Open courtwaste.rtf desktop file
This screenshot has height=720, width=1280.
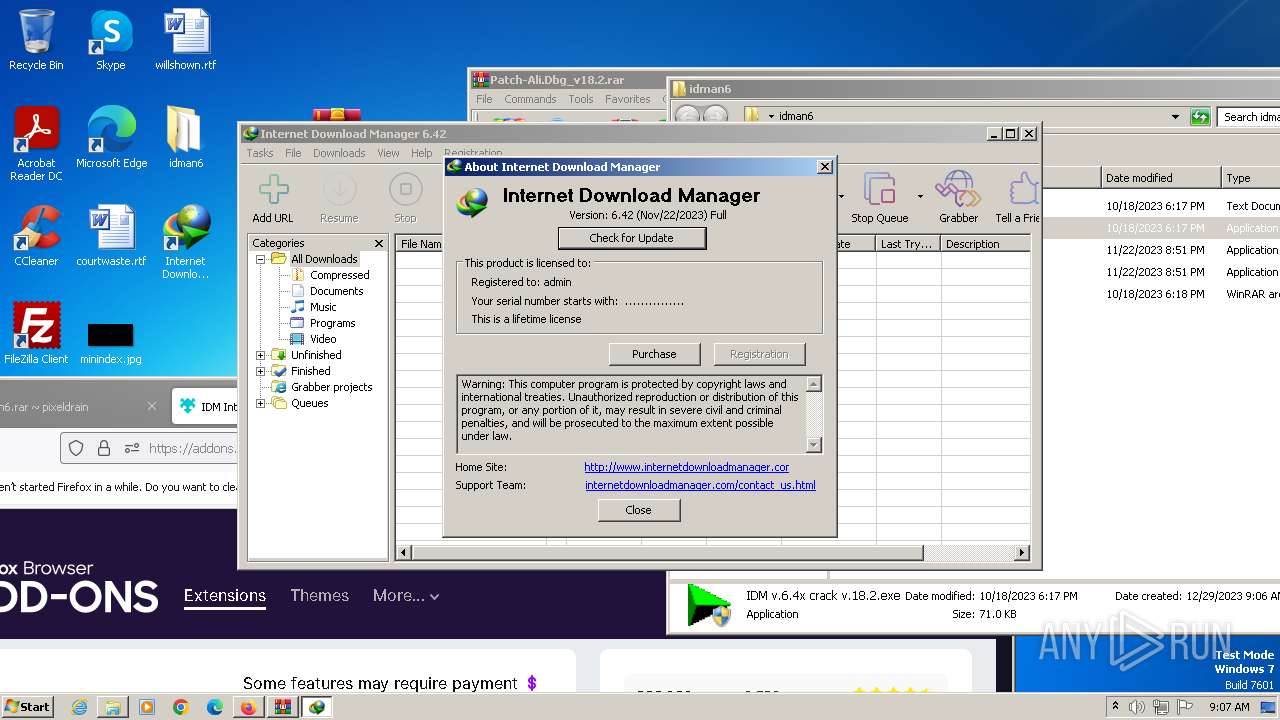[111, 236]
